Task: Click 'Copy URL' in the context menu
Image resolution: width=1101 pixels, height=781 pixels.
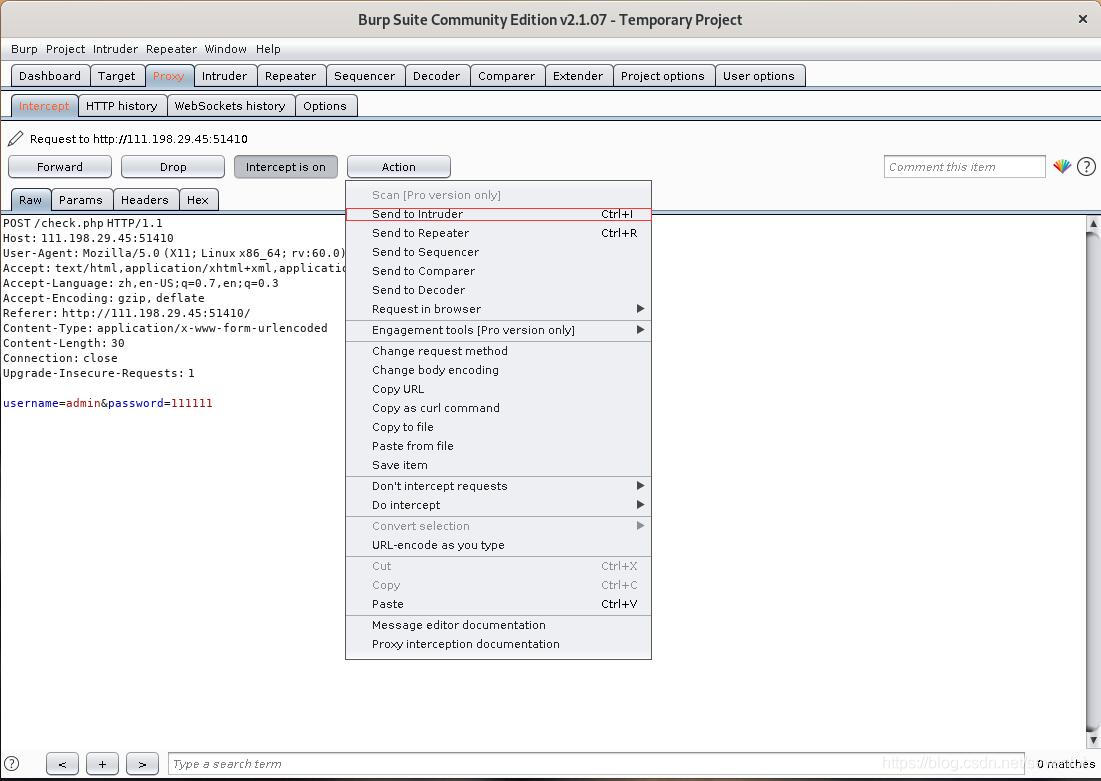Action: [x=499, y=389]
